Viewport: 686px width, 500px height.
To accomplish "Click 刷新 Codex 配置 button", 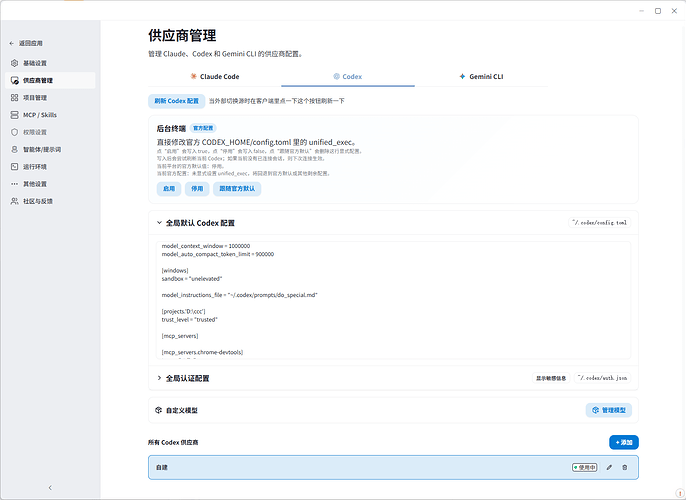I will click(176, 101).
